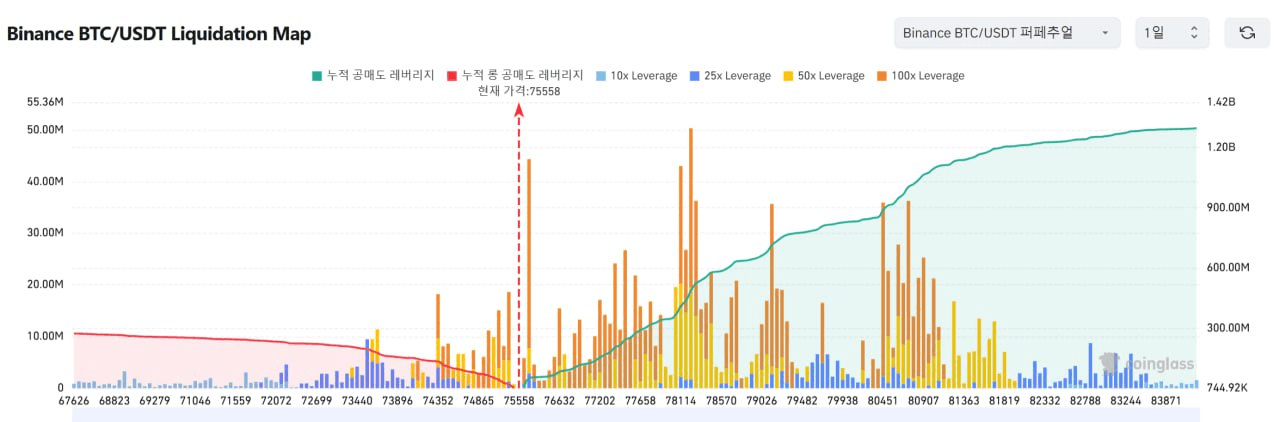This screenshot has height=422, width=1280.
Task: Click the left axis value 10.00M
Action: [x=45, y=336]
